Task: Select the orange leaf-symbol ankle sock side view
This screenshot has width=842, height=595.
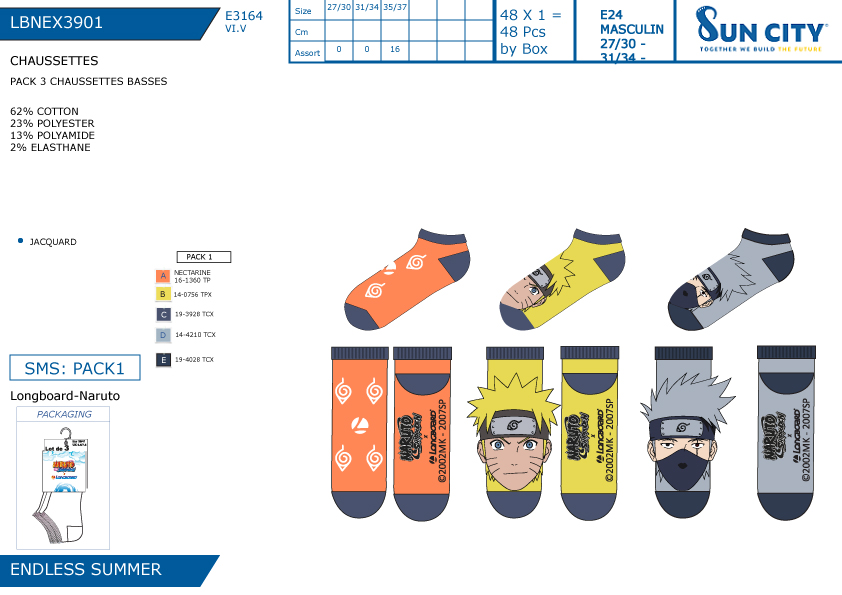Action: click(x=407, y=279)
